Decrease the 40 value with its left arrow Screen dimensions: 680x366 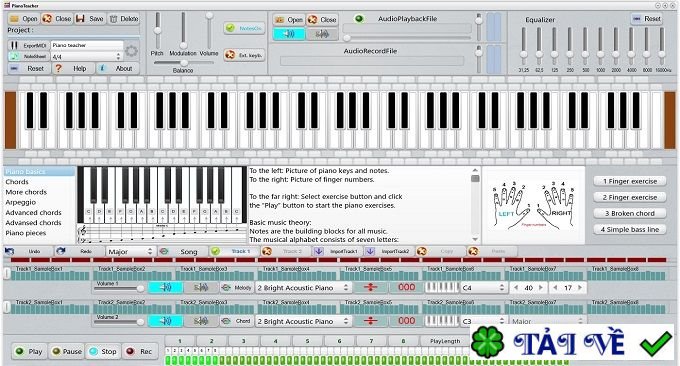pos(516,288)
